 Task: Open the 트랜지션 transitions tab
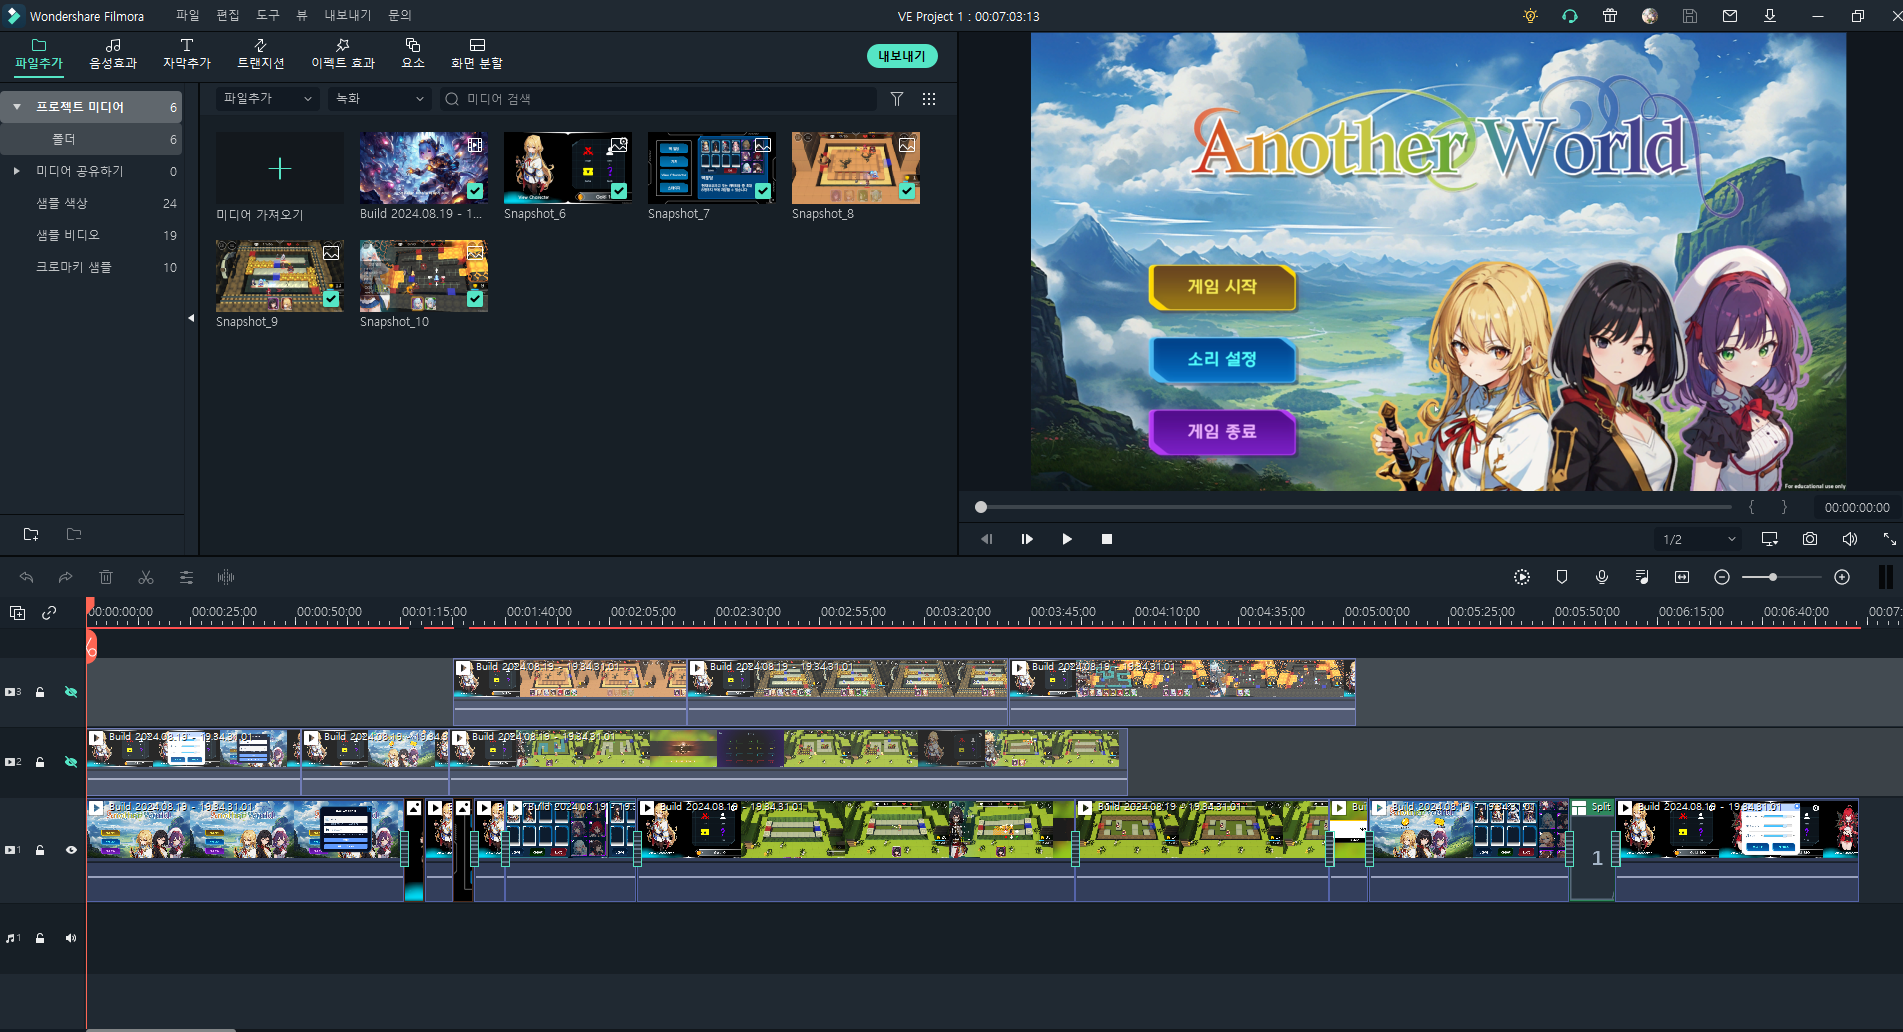261,54
